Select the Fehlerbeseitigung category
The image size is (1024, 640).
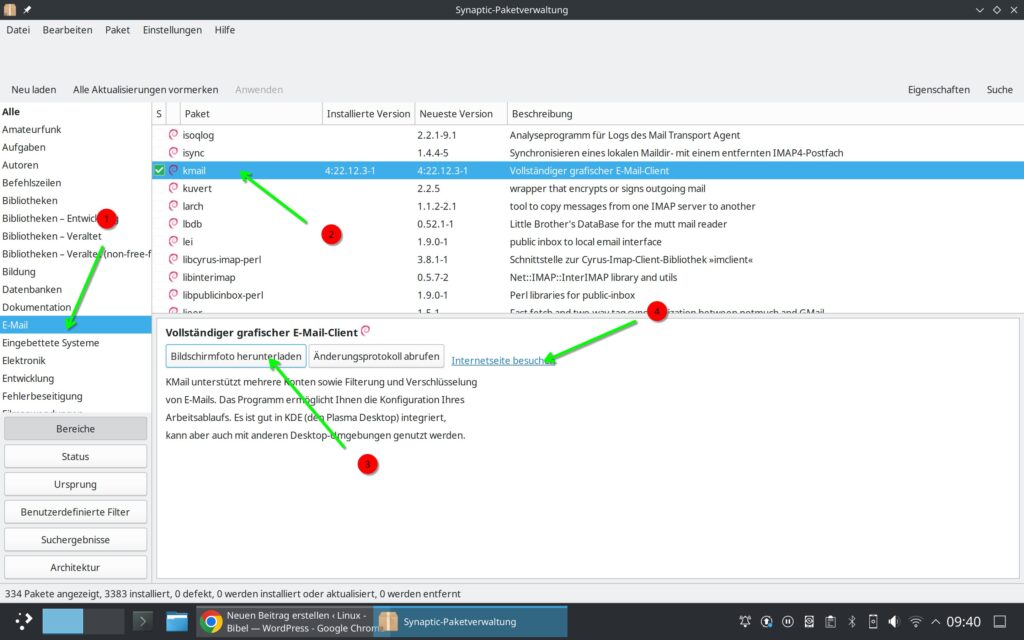tap(76, 396)
